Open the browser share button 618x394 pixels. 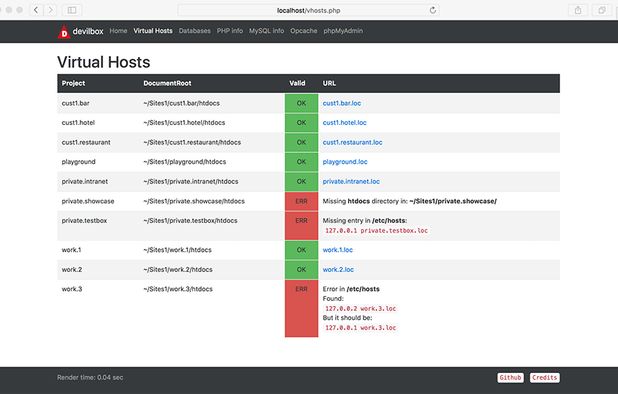pos(578,10)
